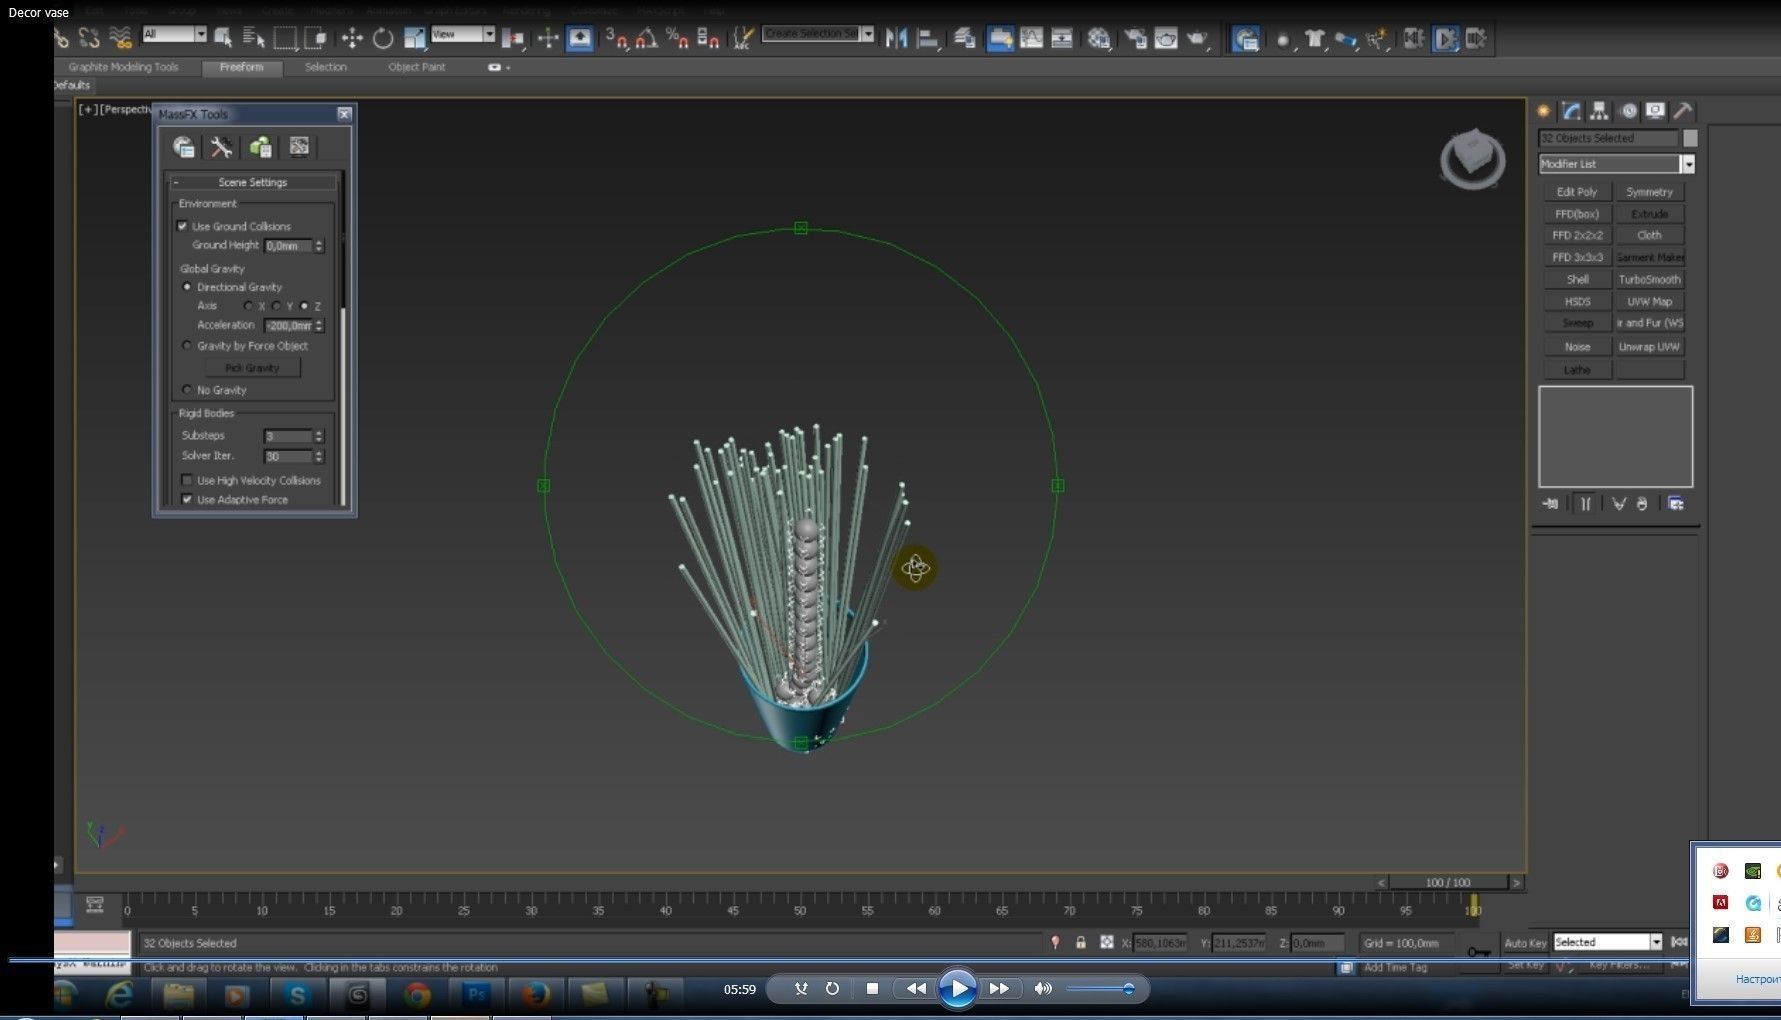Screen dimensions: 1781x1020
Task: Open the Material Editor icon
Action: pos(1099,38)
